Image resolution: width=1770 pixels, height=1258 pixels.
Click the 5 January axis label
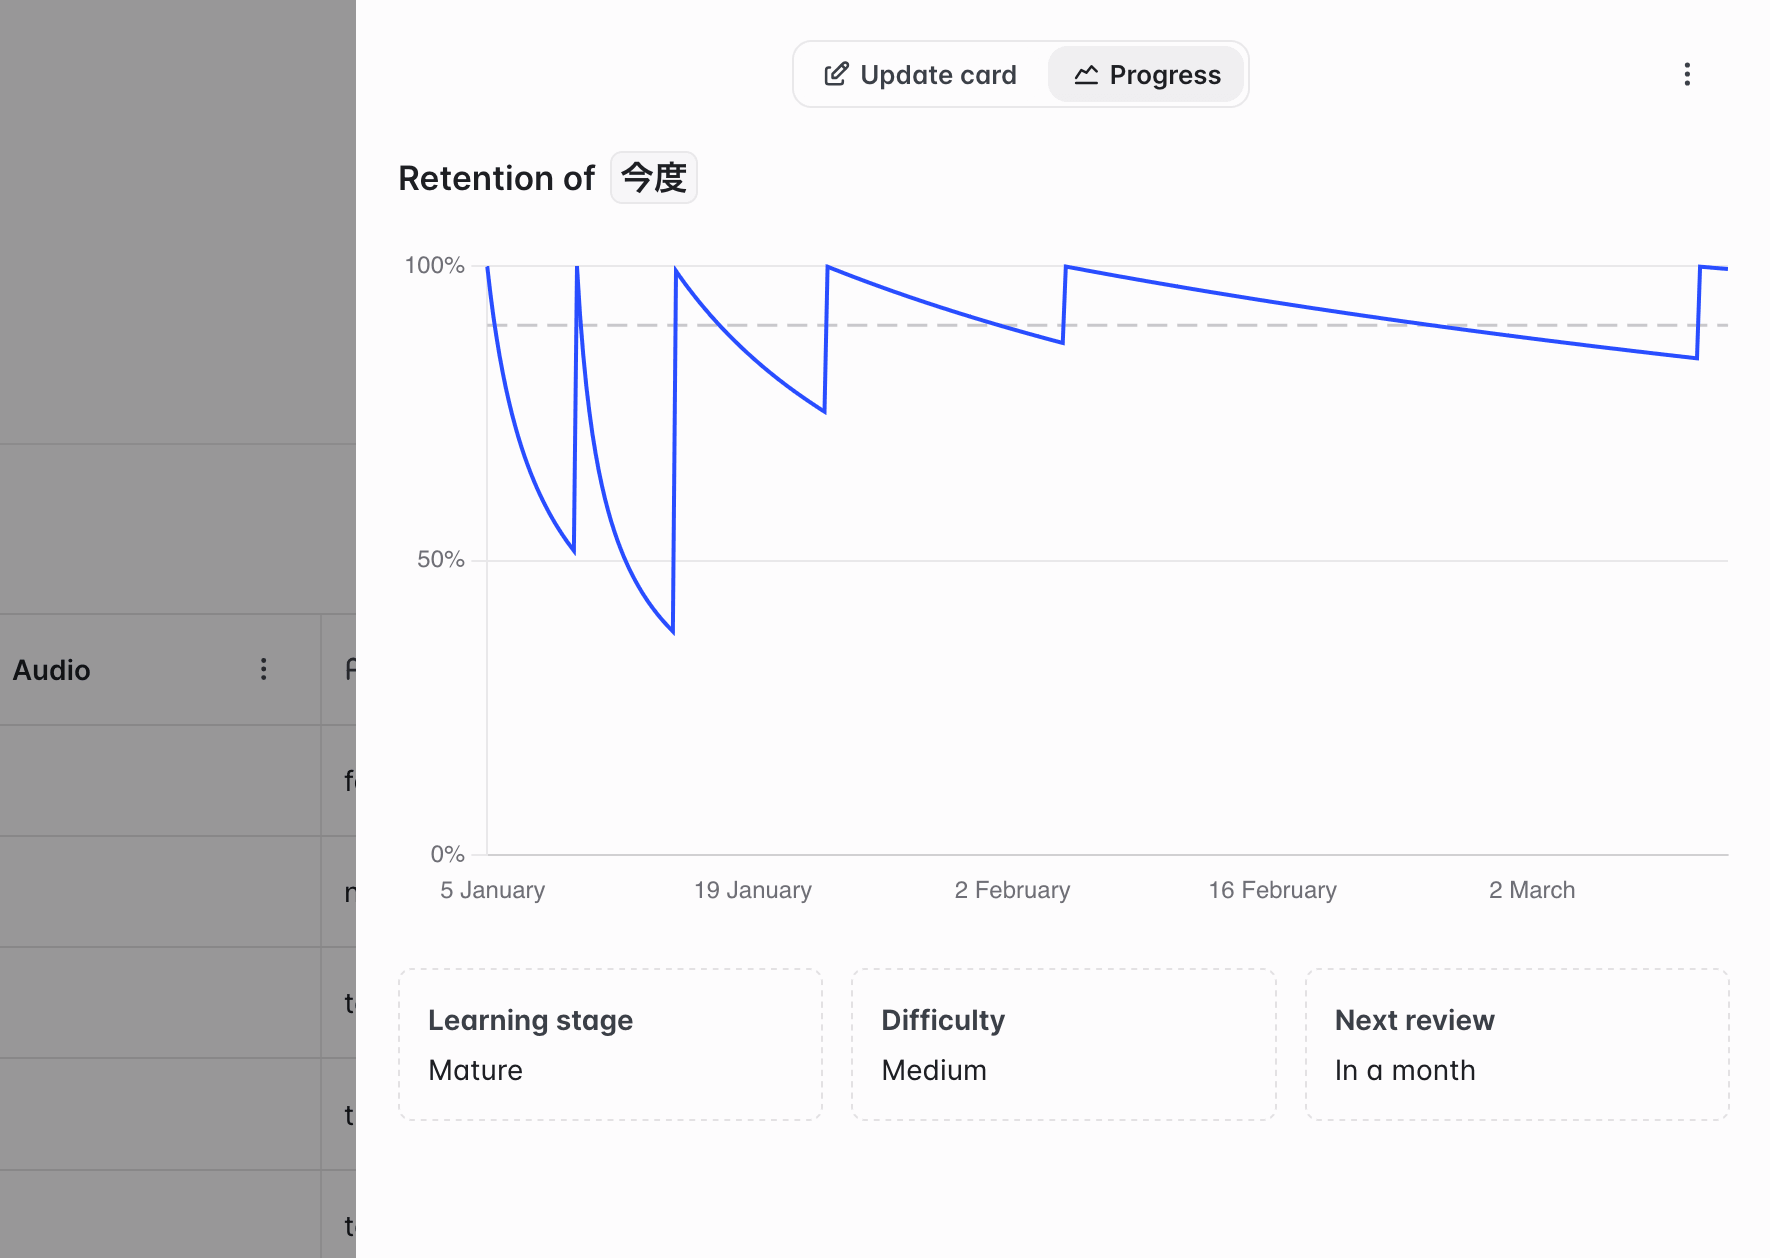pos(492,890)
